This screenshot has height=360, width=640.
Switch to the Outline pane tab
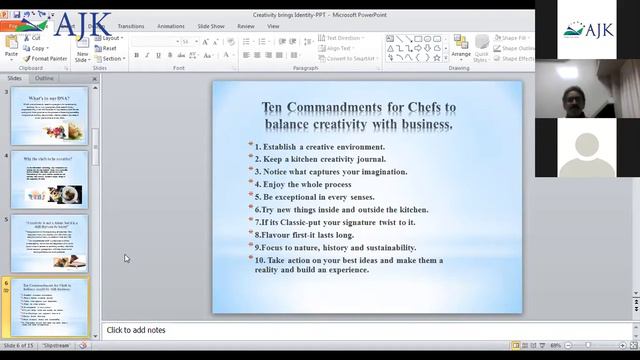click(44, 78)
